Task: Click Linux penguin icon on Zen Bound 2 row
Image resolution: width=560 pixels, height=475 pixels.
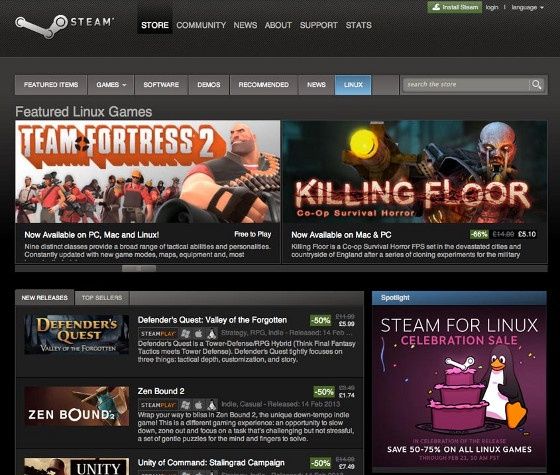Action: coord(212,405)
